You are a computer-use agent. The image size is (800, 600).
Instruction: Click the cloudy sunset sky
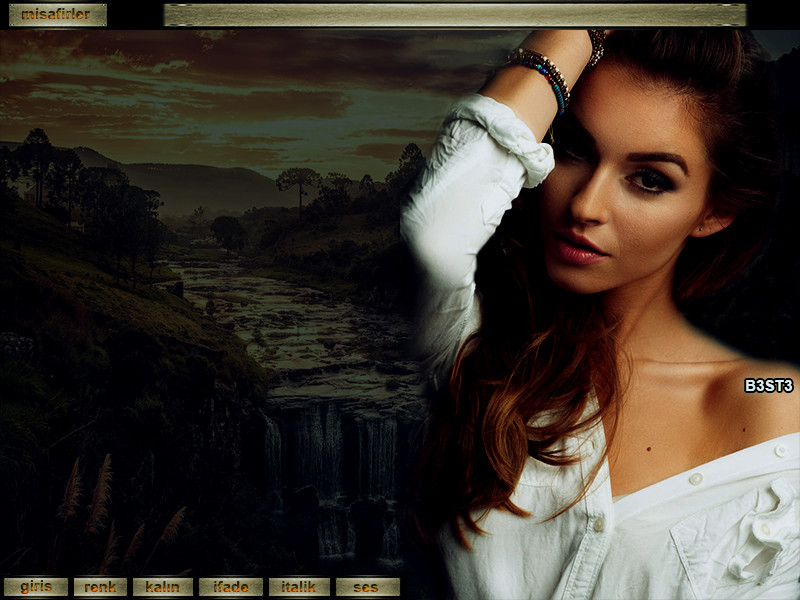pyautogui.click(x=250, y=90)
